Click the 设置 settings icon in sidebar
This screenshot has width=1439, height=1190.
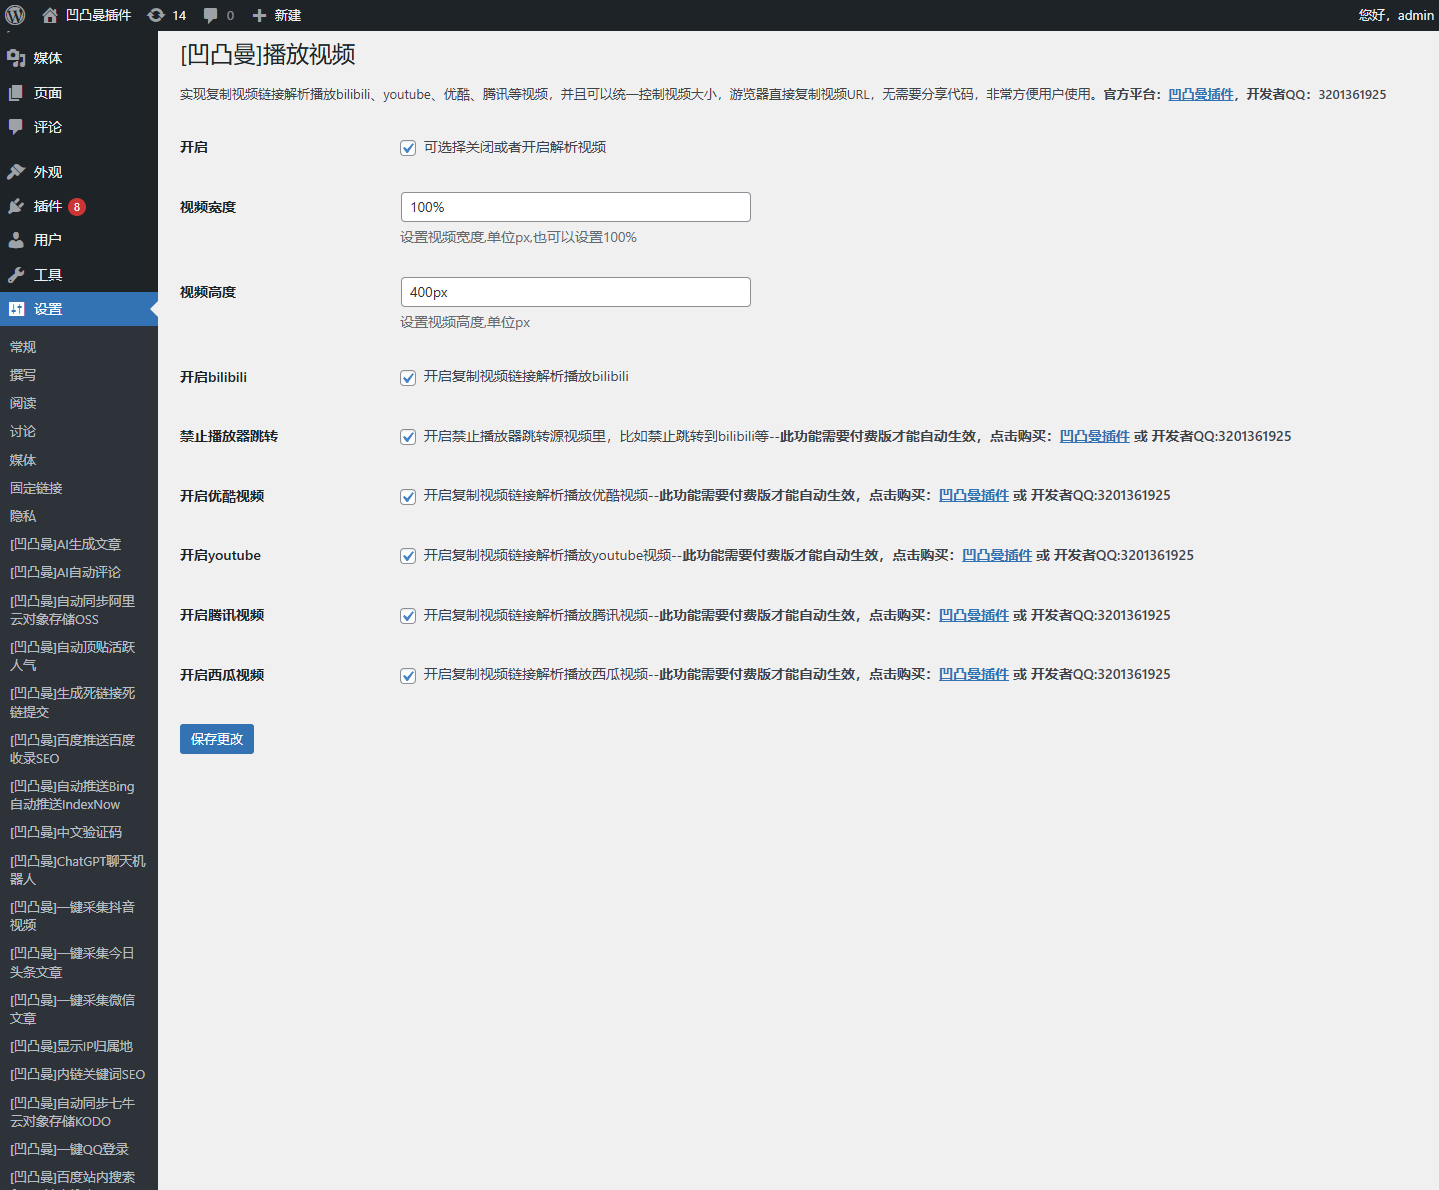click(x=16, y=309)
